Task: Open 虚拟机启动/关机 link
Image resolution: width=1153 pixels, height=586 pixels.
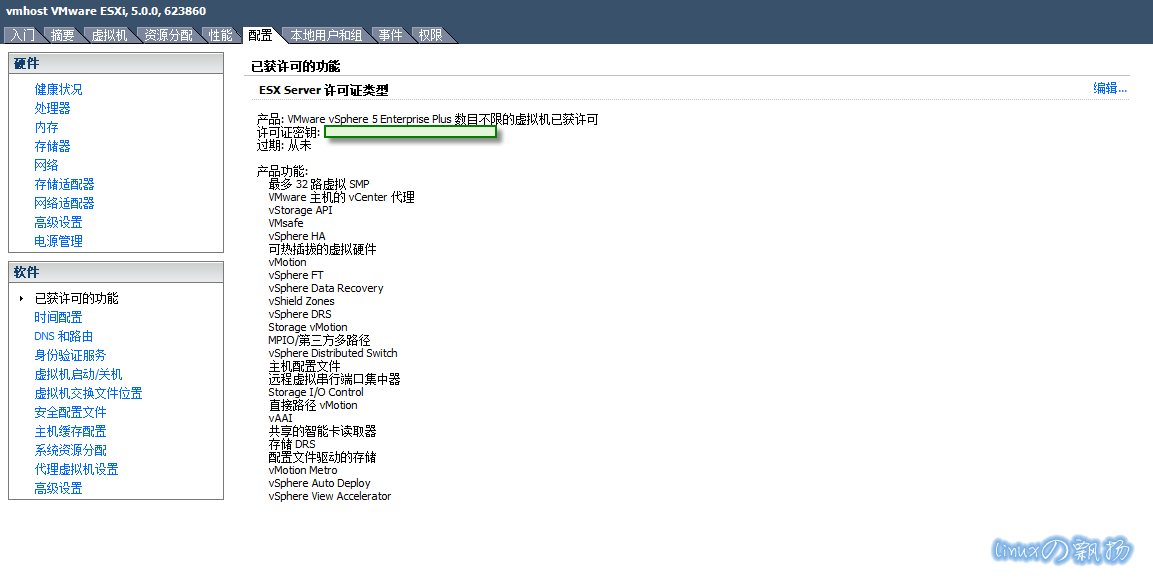Action: tap(78, 374)
